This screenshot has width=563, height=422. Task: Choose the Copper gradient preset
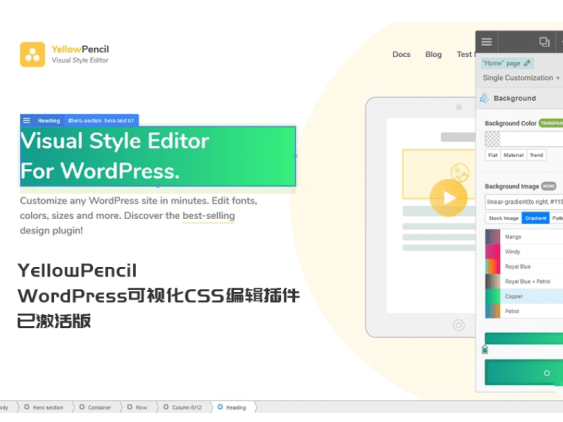(x=524, y=296)
